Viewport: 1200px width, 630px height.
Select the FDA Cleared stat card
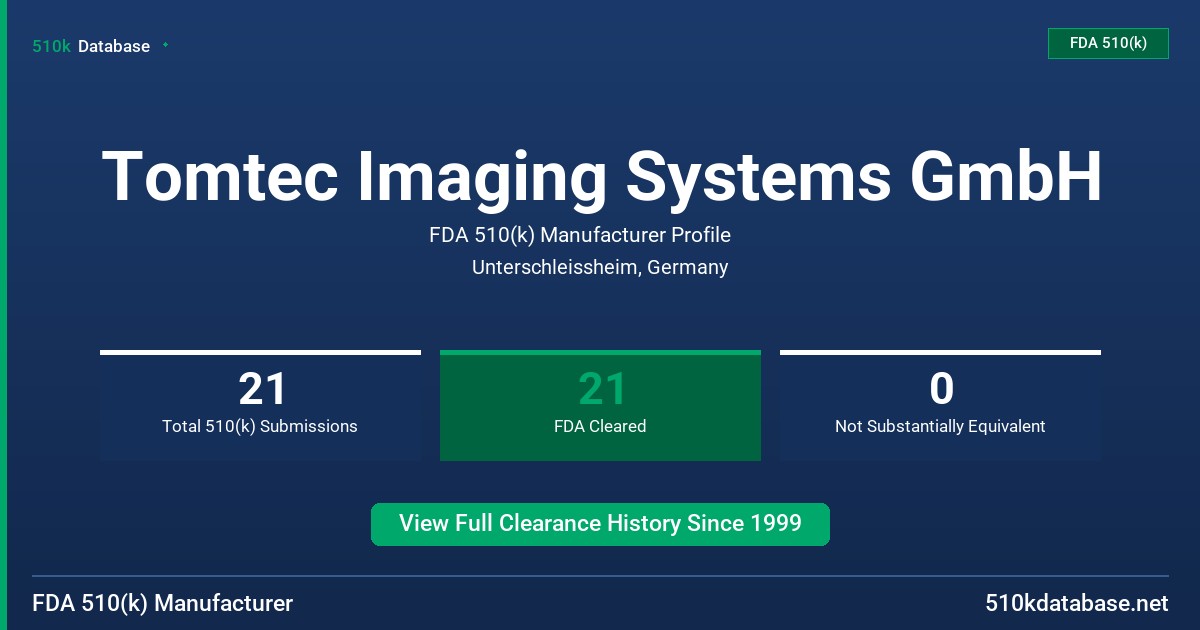(x=600, y=405)
